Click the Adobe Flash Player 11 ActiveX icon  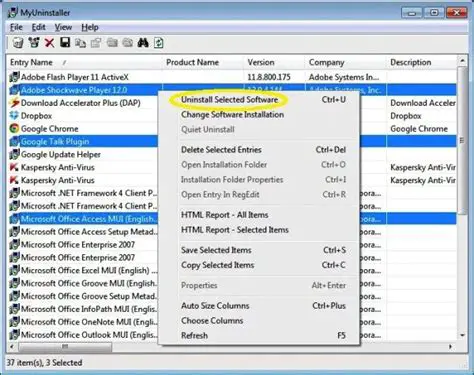point(14,77)
